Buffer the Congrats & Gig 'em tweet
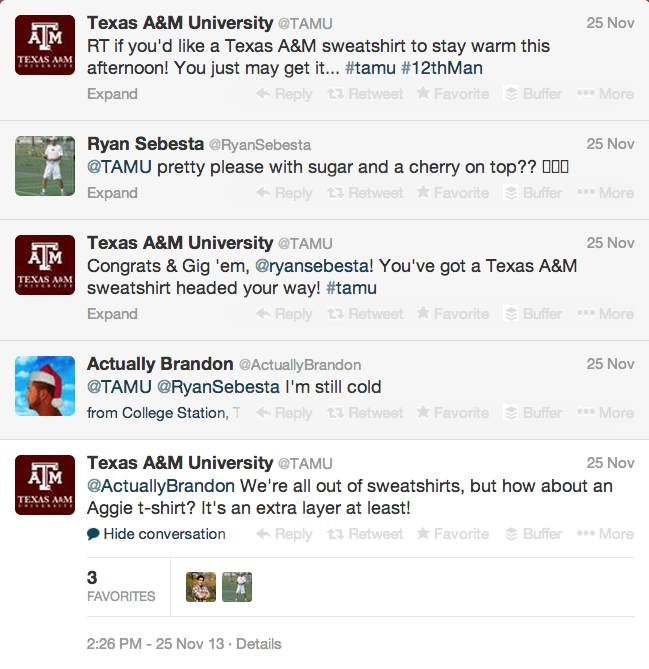 tap(533, 314)
